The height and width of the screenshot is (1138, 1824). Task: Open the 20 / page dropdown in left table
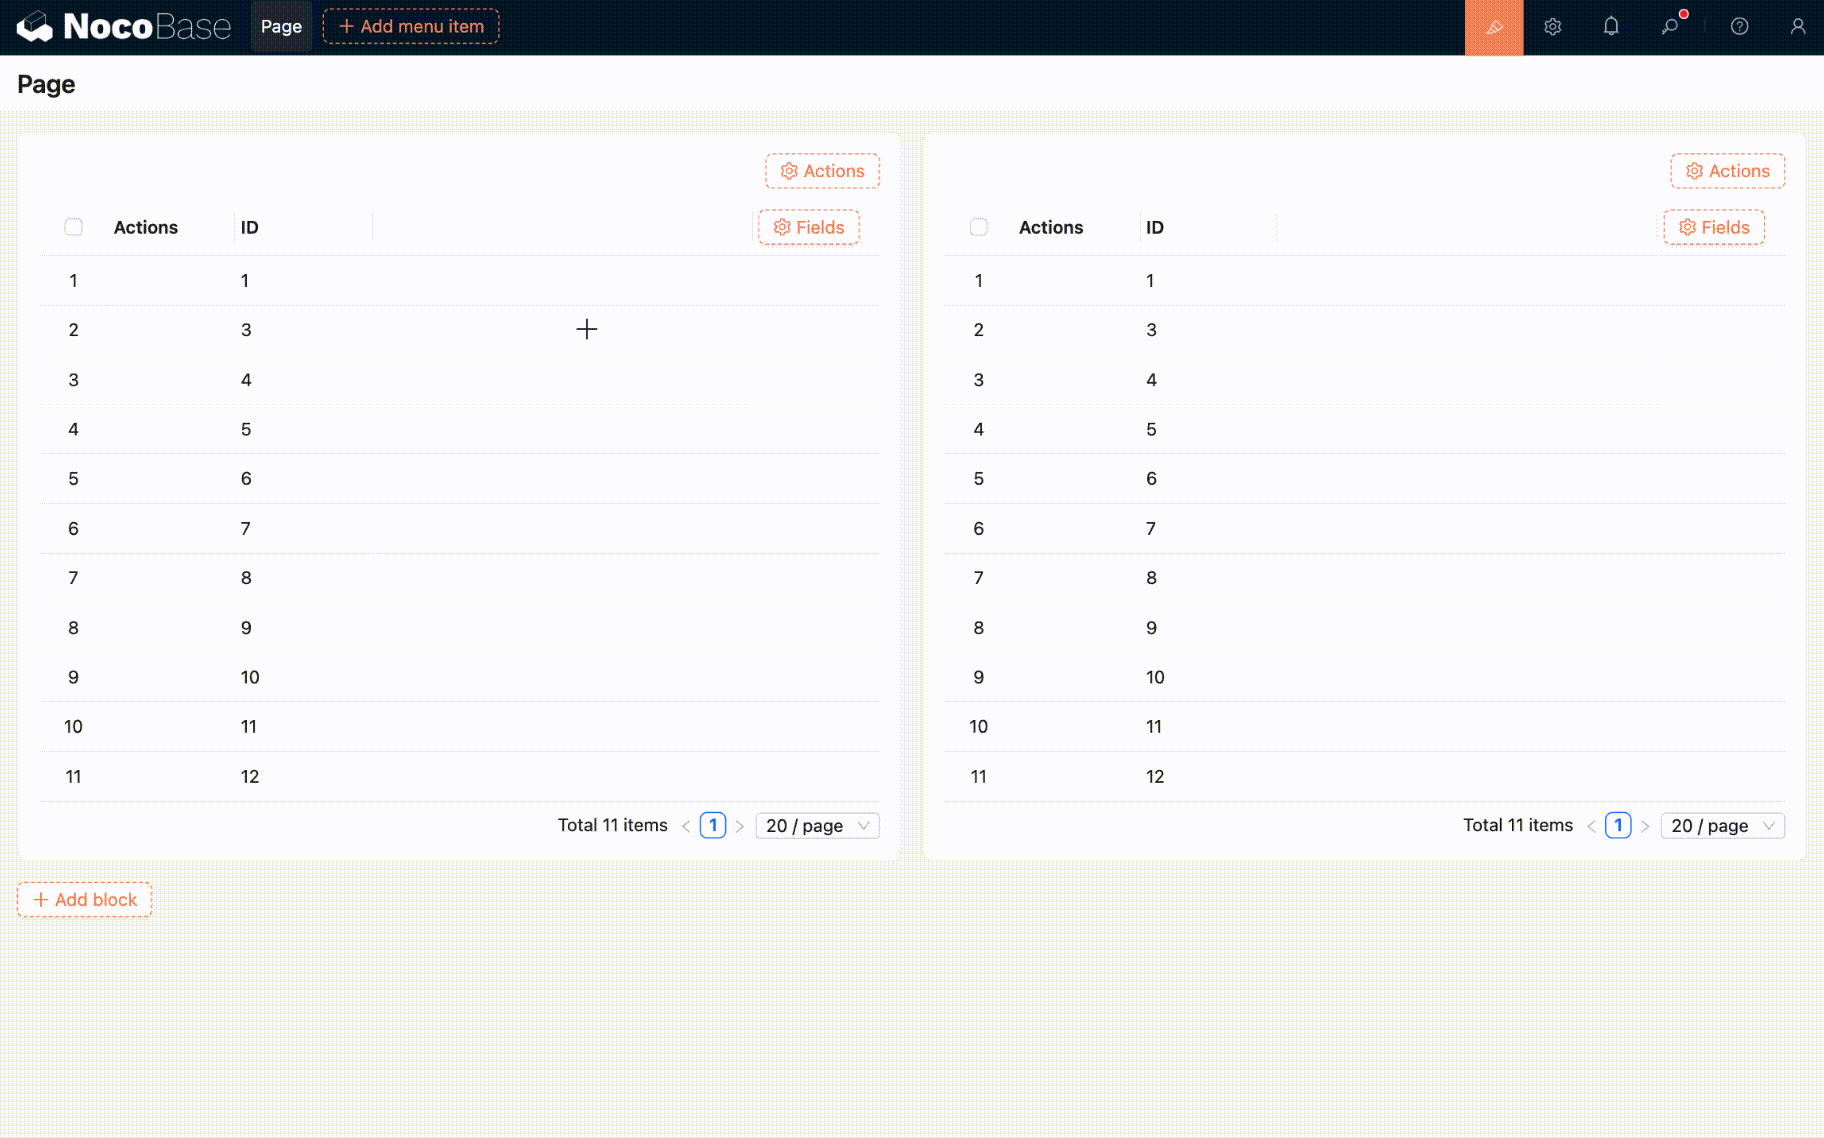click(x=816, y=826)
